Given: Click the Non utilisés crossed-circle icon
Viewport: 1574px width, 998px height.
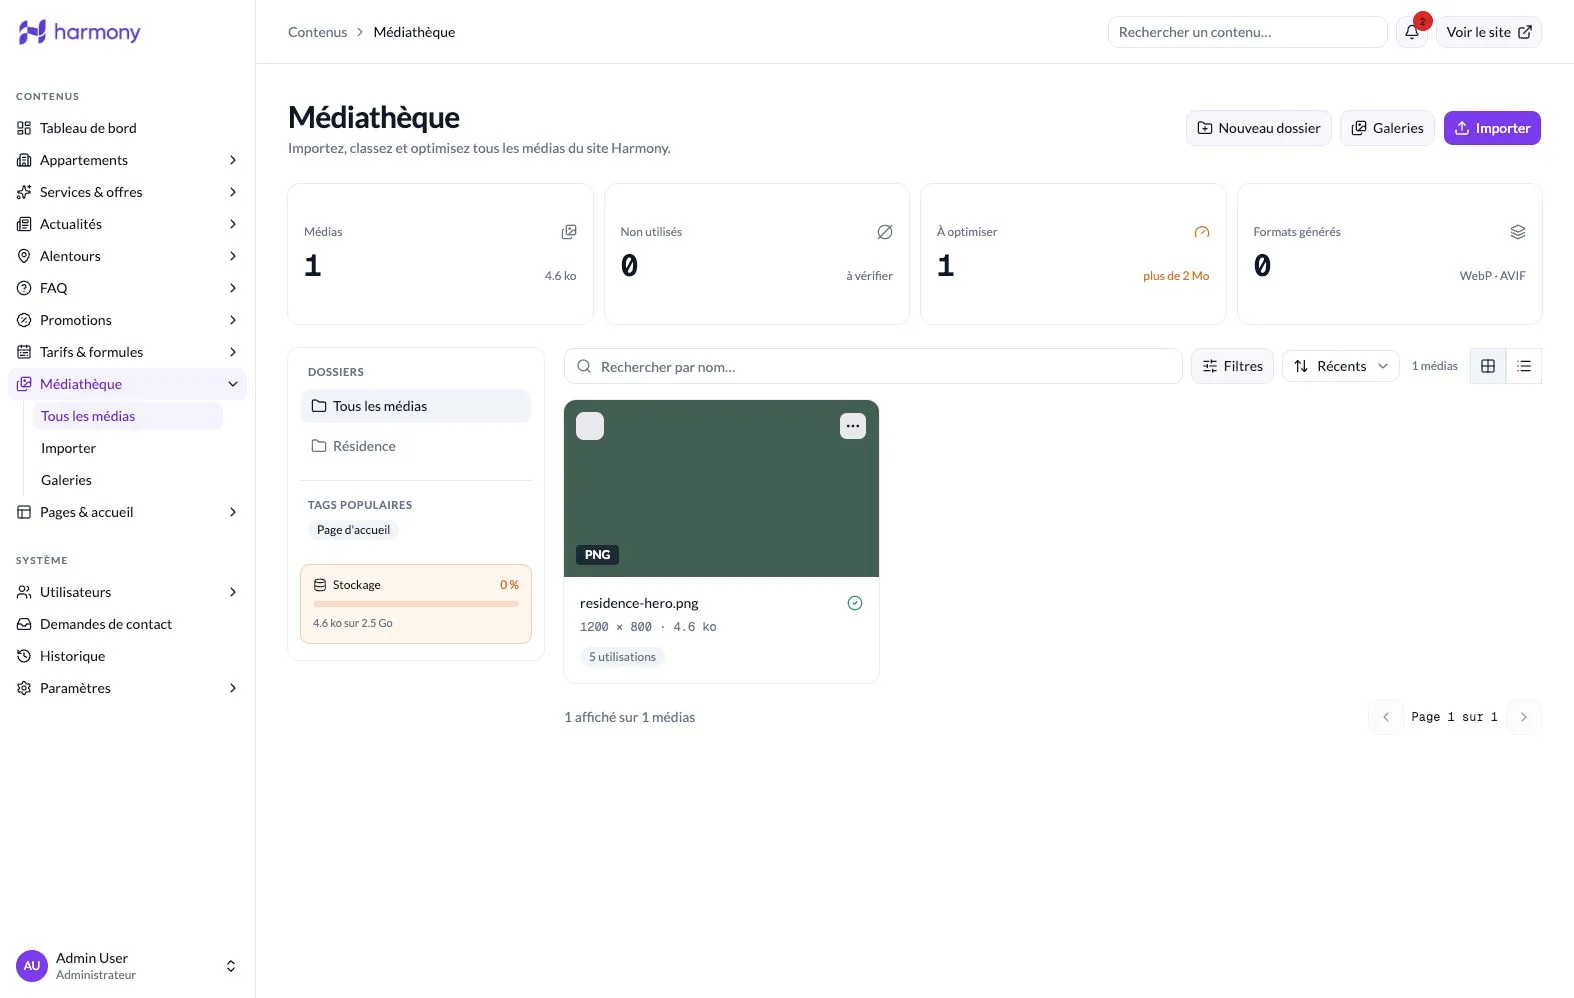Looking at the screenshot, I should pyautogui.click(x=885, y=232).
